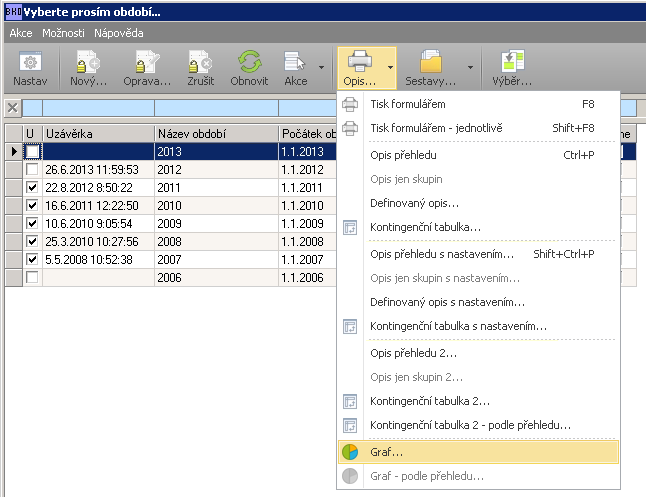
Task: Uncheck the checkbox in the 2007 row
Action: (x=32, y=259)
